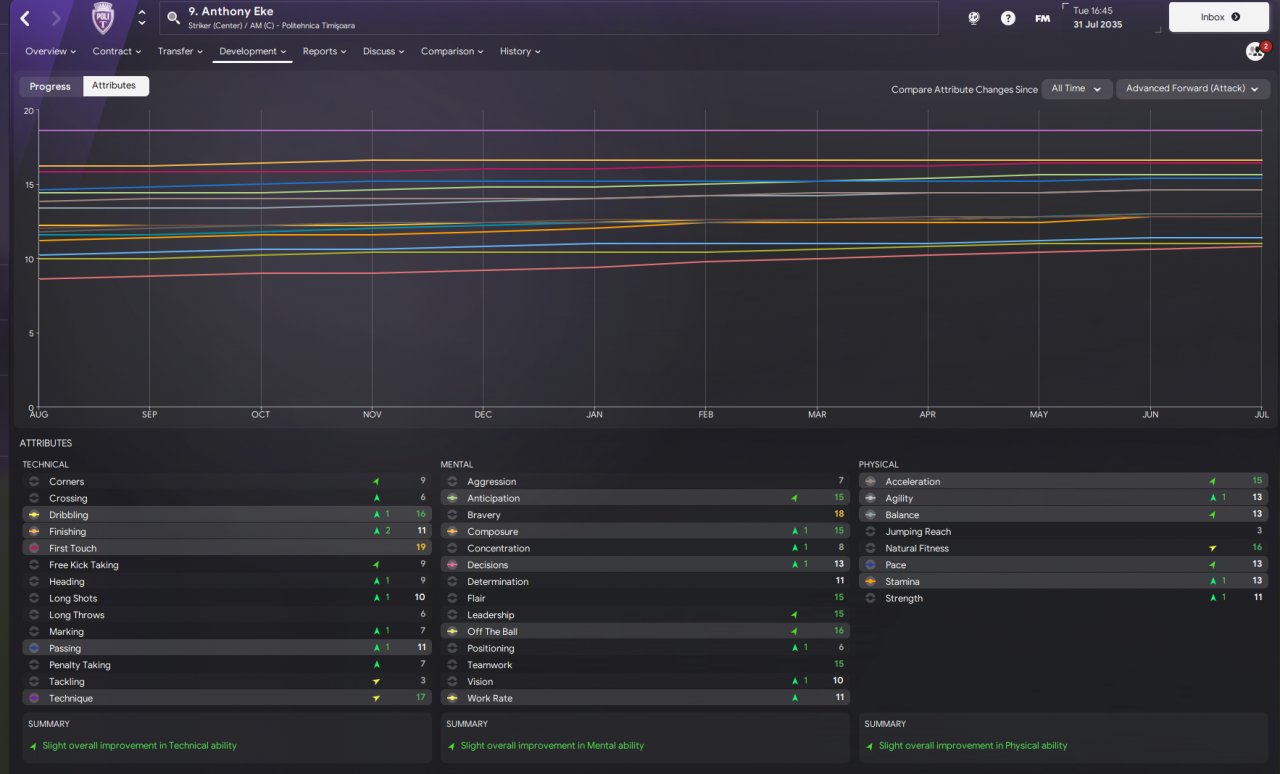
Task: Expand the Development dropdown menu
Action: tap(253, 51)
